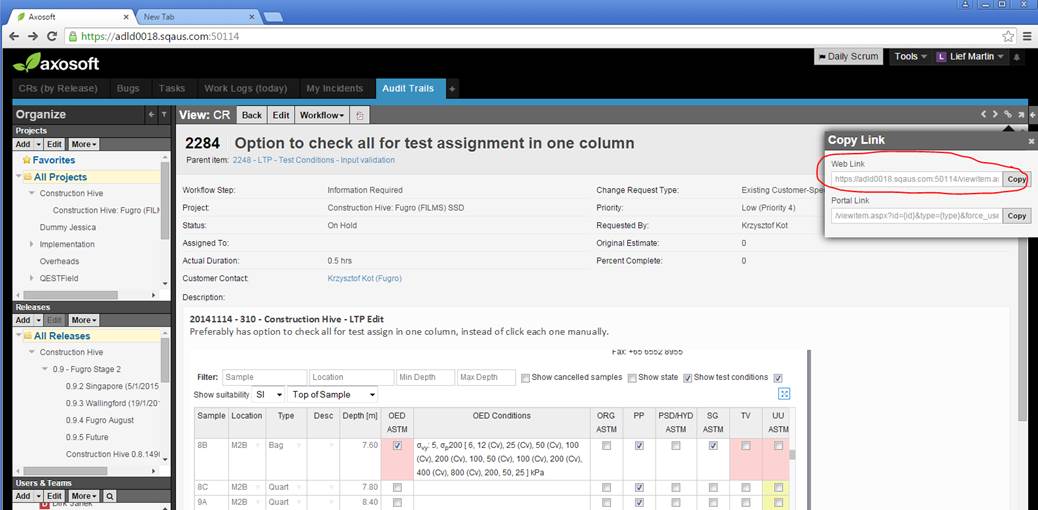Open the Work Logs (today) tab
The height and width of the screenshot is (510, 1038).
click(245, 89)
